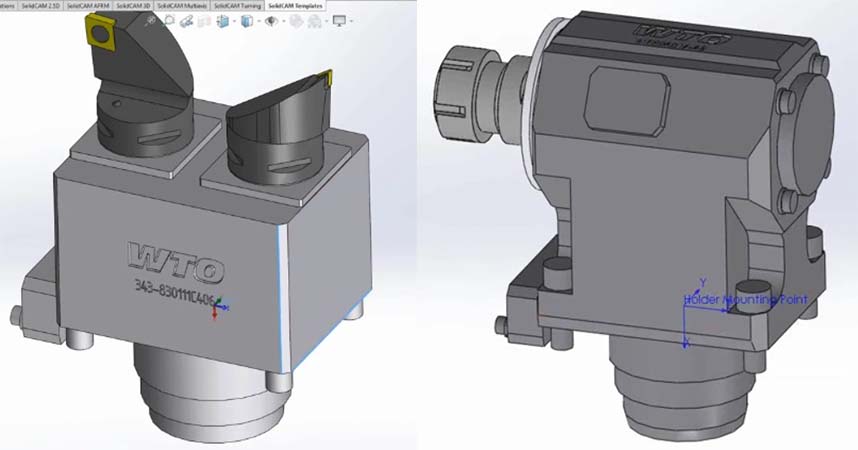
Task: Click the Holder Mounting Point label
Action: tap(746, 299)
